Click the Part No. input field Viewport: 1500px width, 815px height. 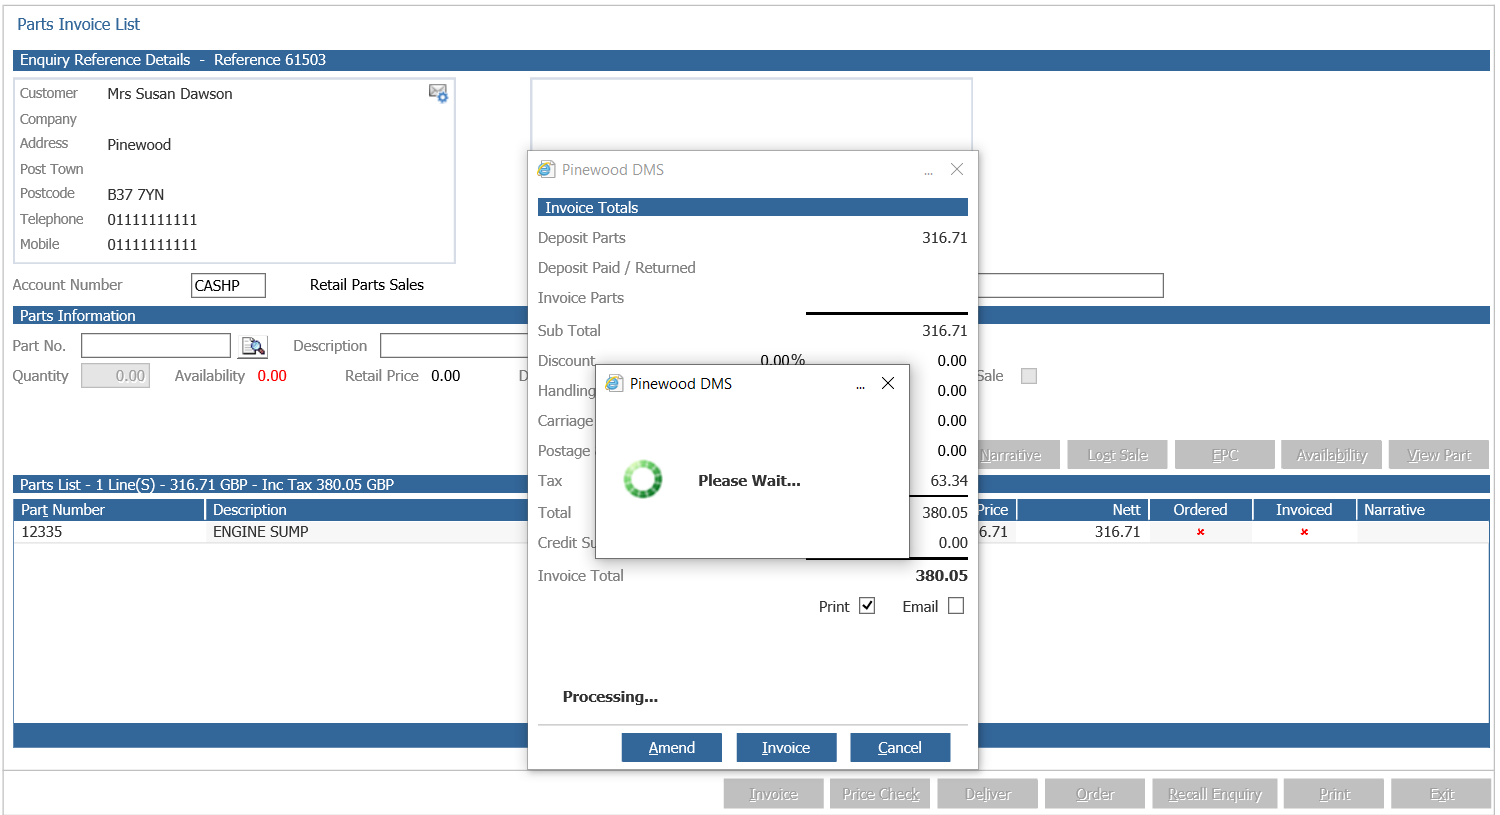click(x=156, y=346)
